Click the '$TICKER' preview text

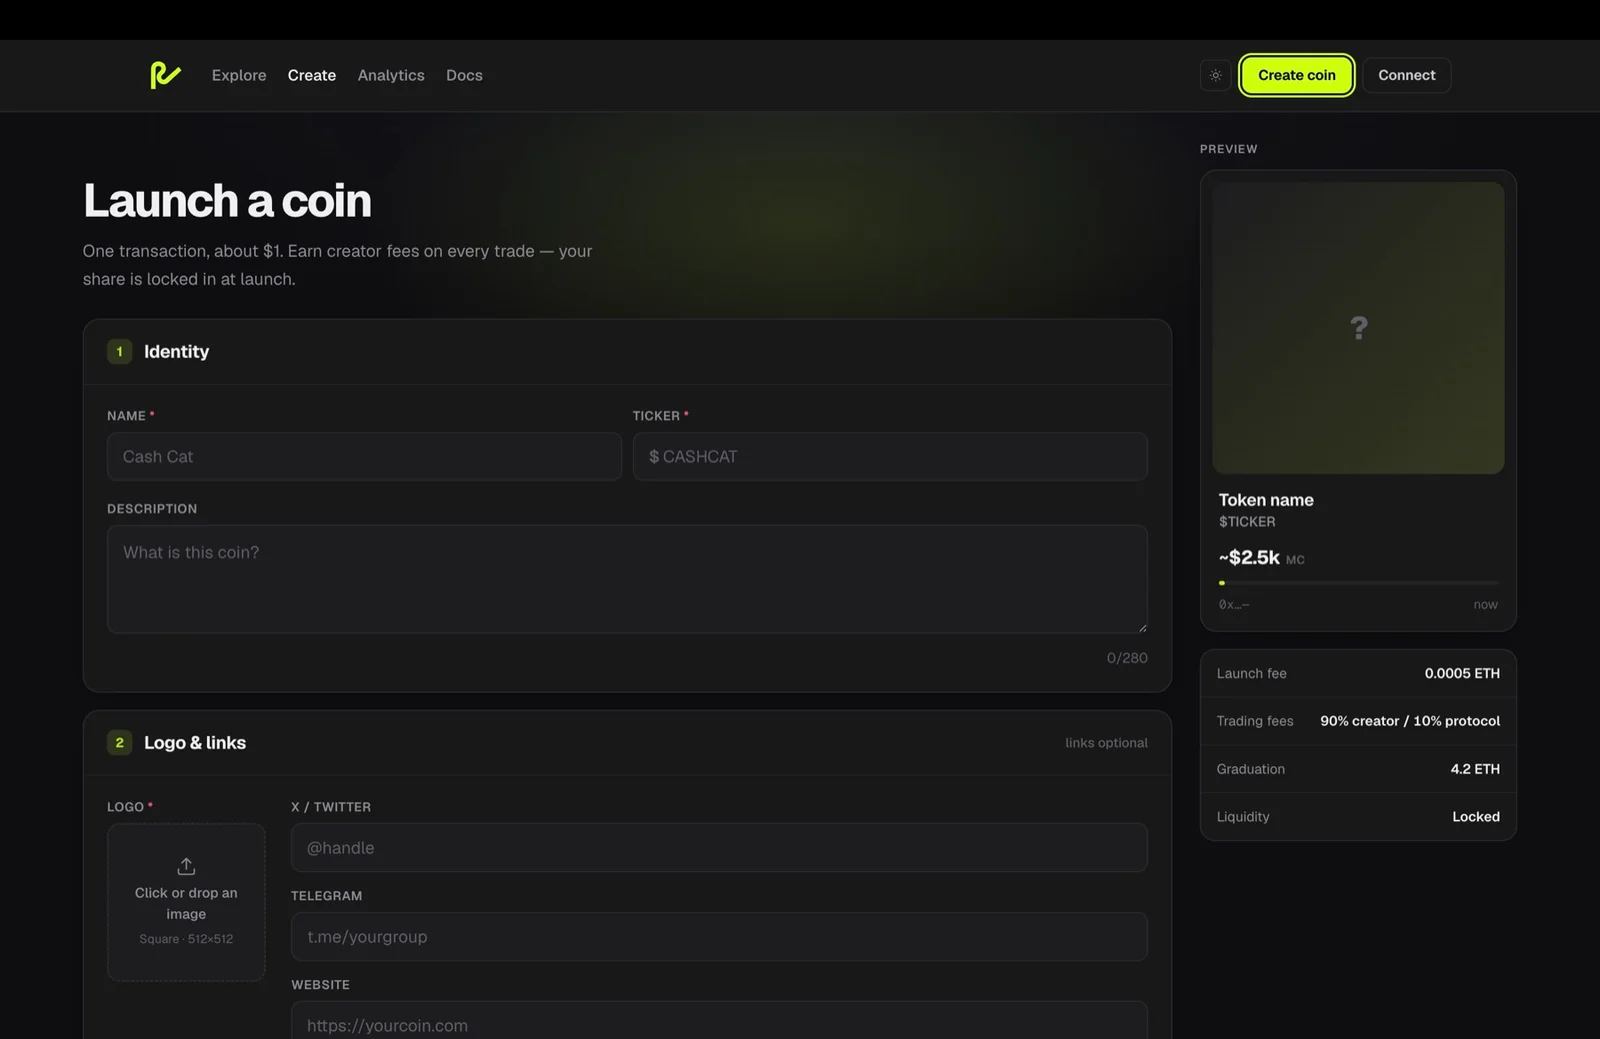pos(1247,521)
